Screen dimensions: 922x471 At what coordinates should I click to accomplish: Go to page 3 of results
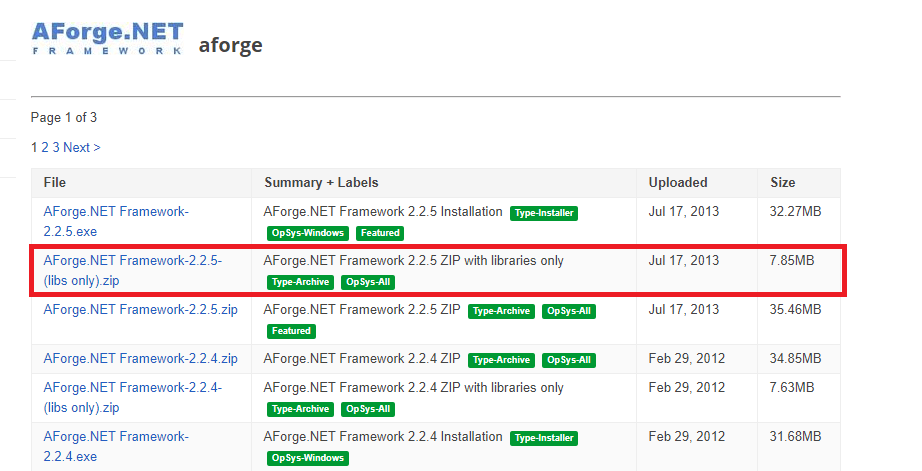tap(56, 148)
